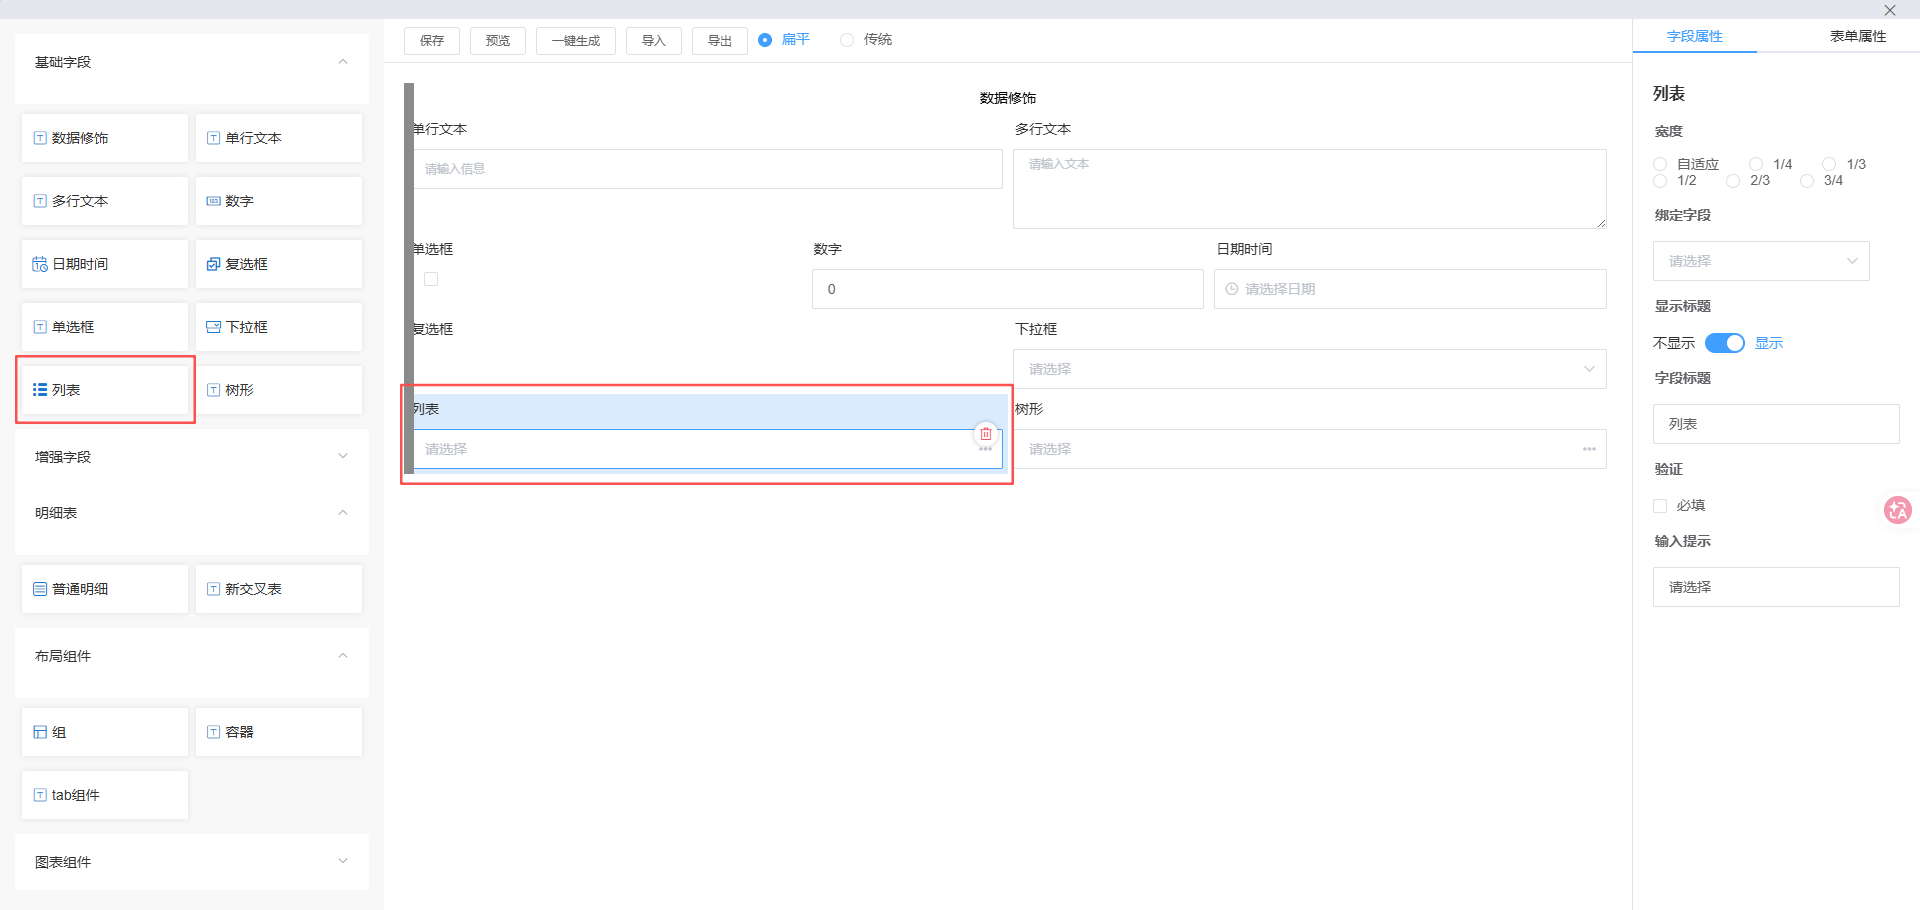Screen dimensions: 1920x910
Task: Switch to the 表单属性 tab
Action: (1858, 36)
